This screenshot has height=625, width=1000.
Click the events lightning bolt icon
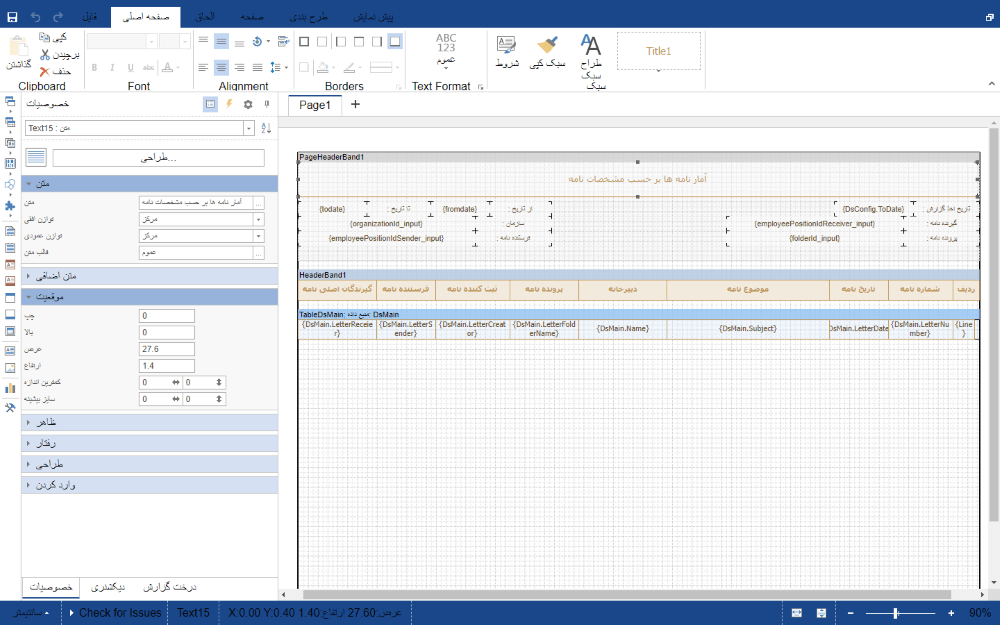pyautogui.click(x=229, y=103)
